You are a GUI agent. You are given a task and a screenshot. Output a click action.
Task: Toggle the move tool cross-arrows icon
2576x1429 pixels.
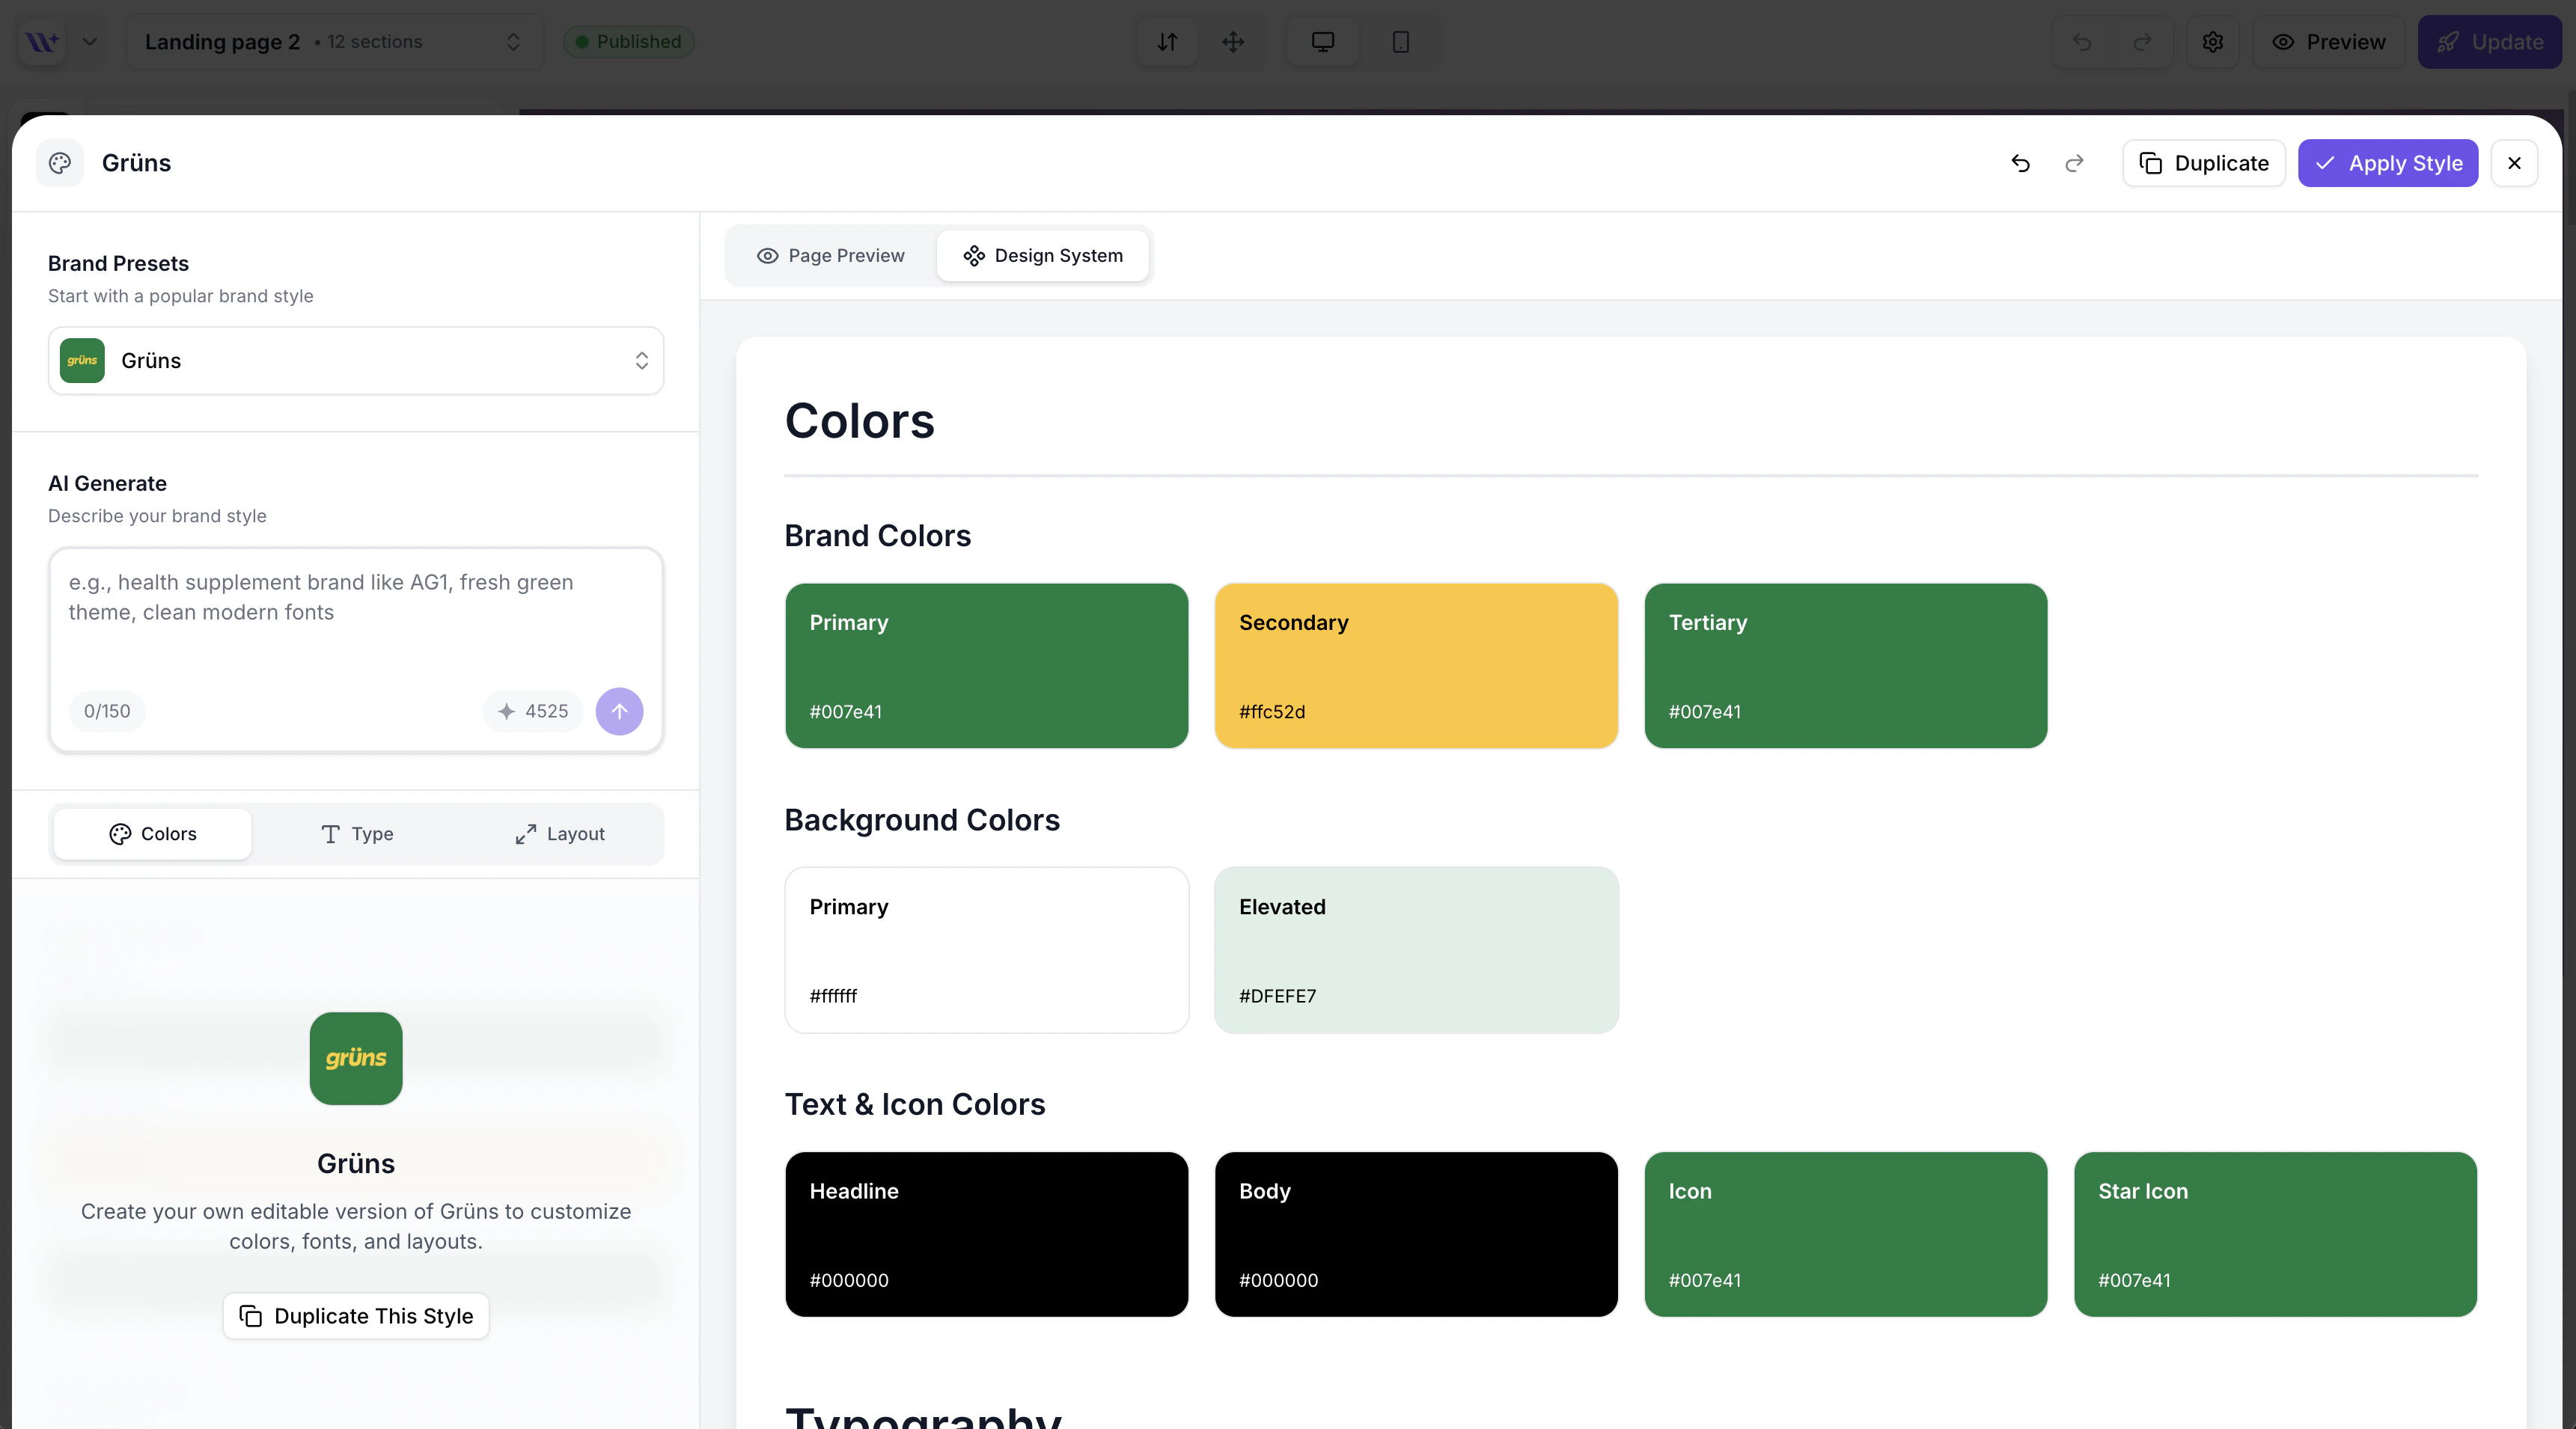(x=1233, y=42)
